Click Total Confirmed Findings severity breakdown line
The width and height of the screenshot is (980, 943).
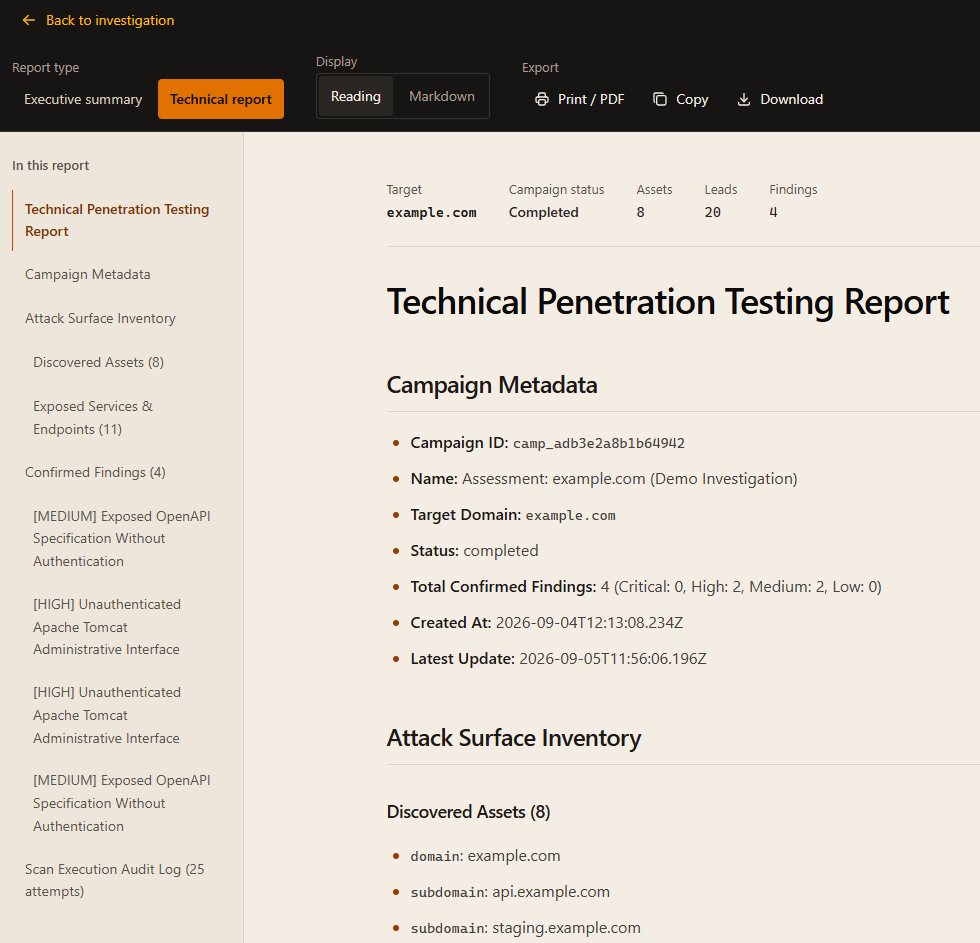point(646,587)
